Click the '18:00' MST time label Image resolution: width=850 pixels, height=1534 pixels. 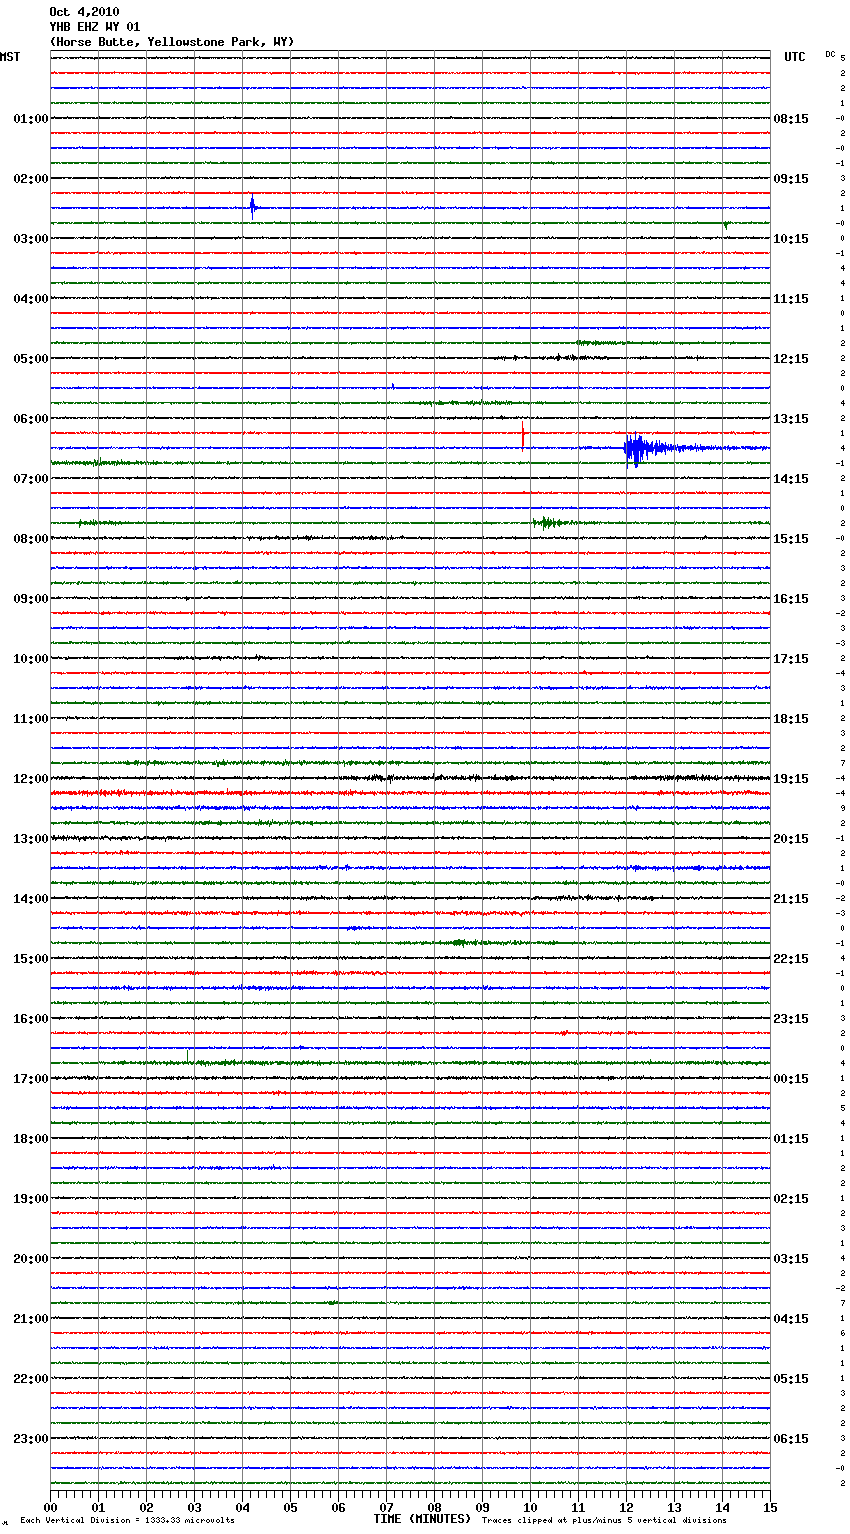coord(31,1139)
